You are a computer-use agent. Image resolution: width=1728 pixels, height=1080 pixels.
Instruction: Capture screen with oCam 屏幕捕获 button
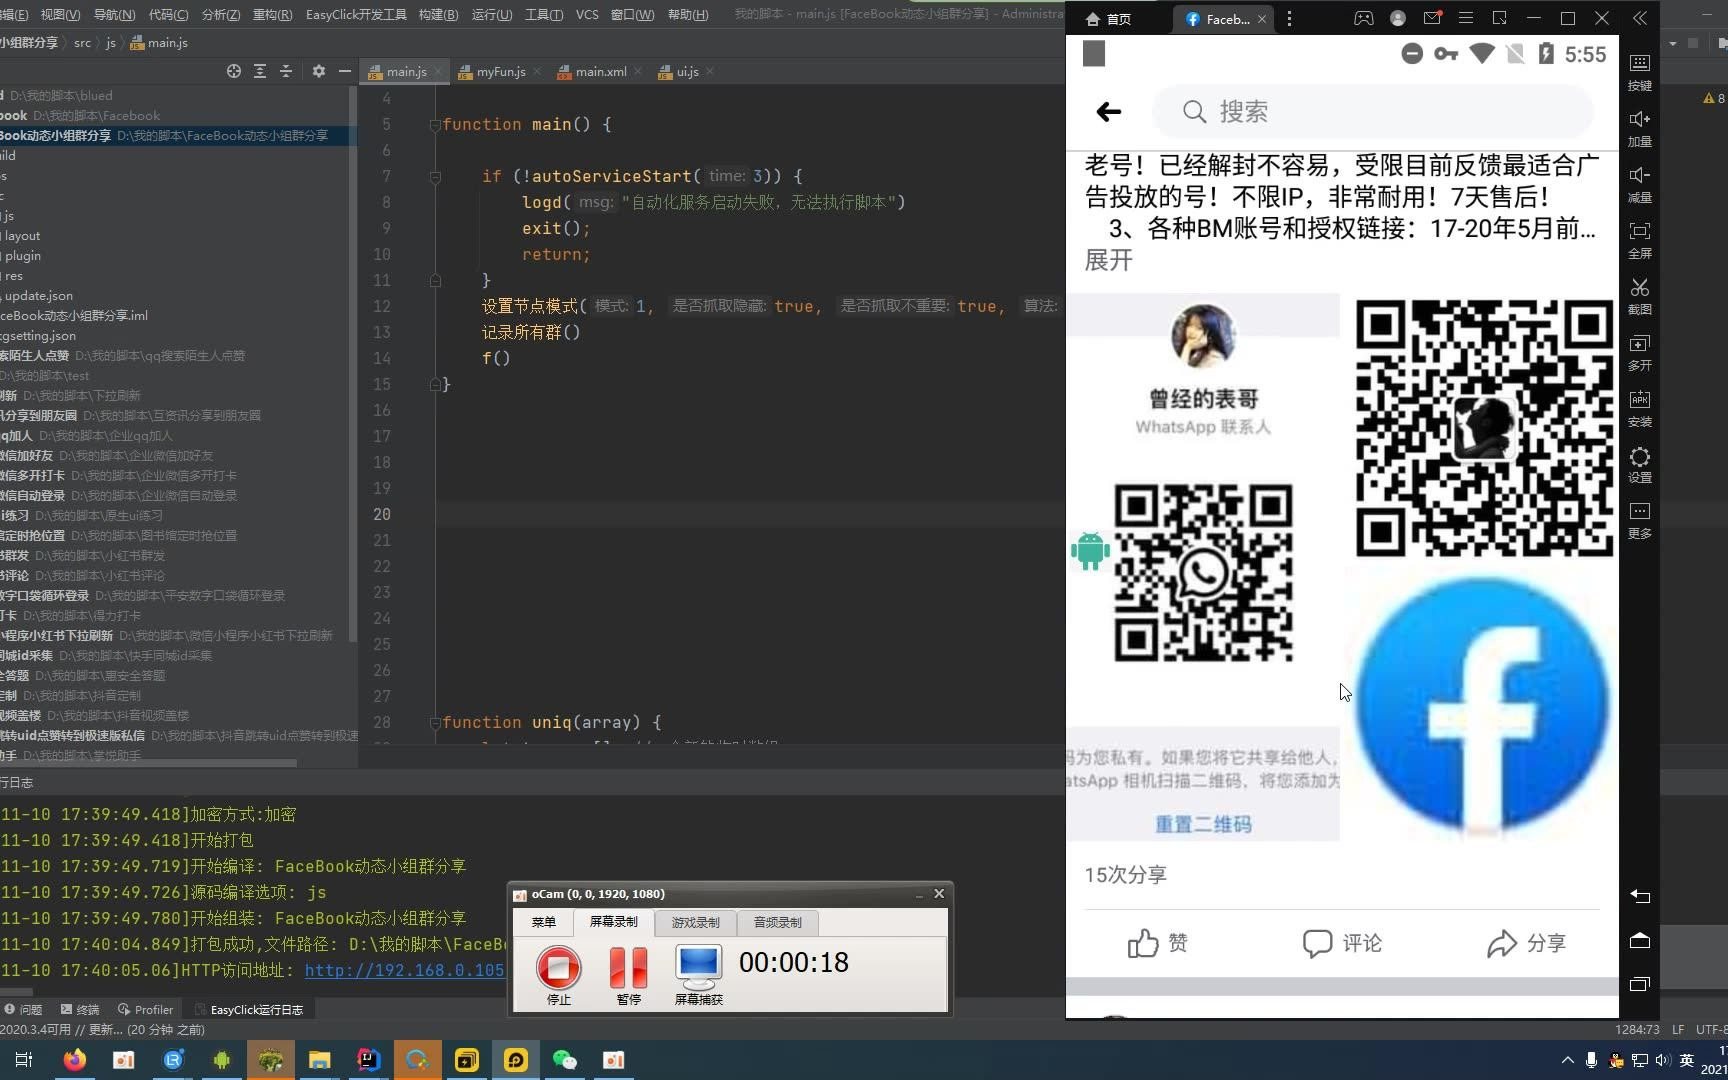(x=698, y=975)
